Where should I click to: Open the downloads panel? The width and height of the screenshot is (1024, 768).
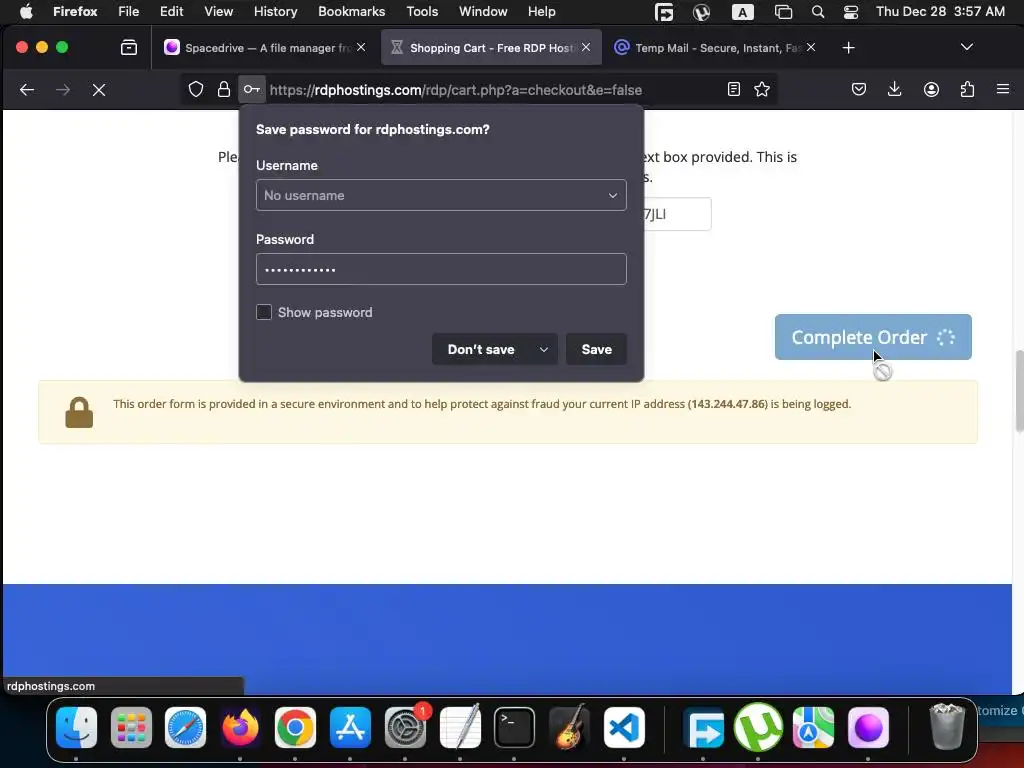tap(895, 89)
